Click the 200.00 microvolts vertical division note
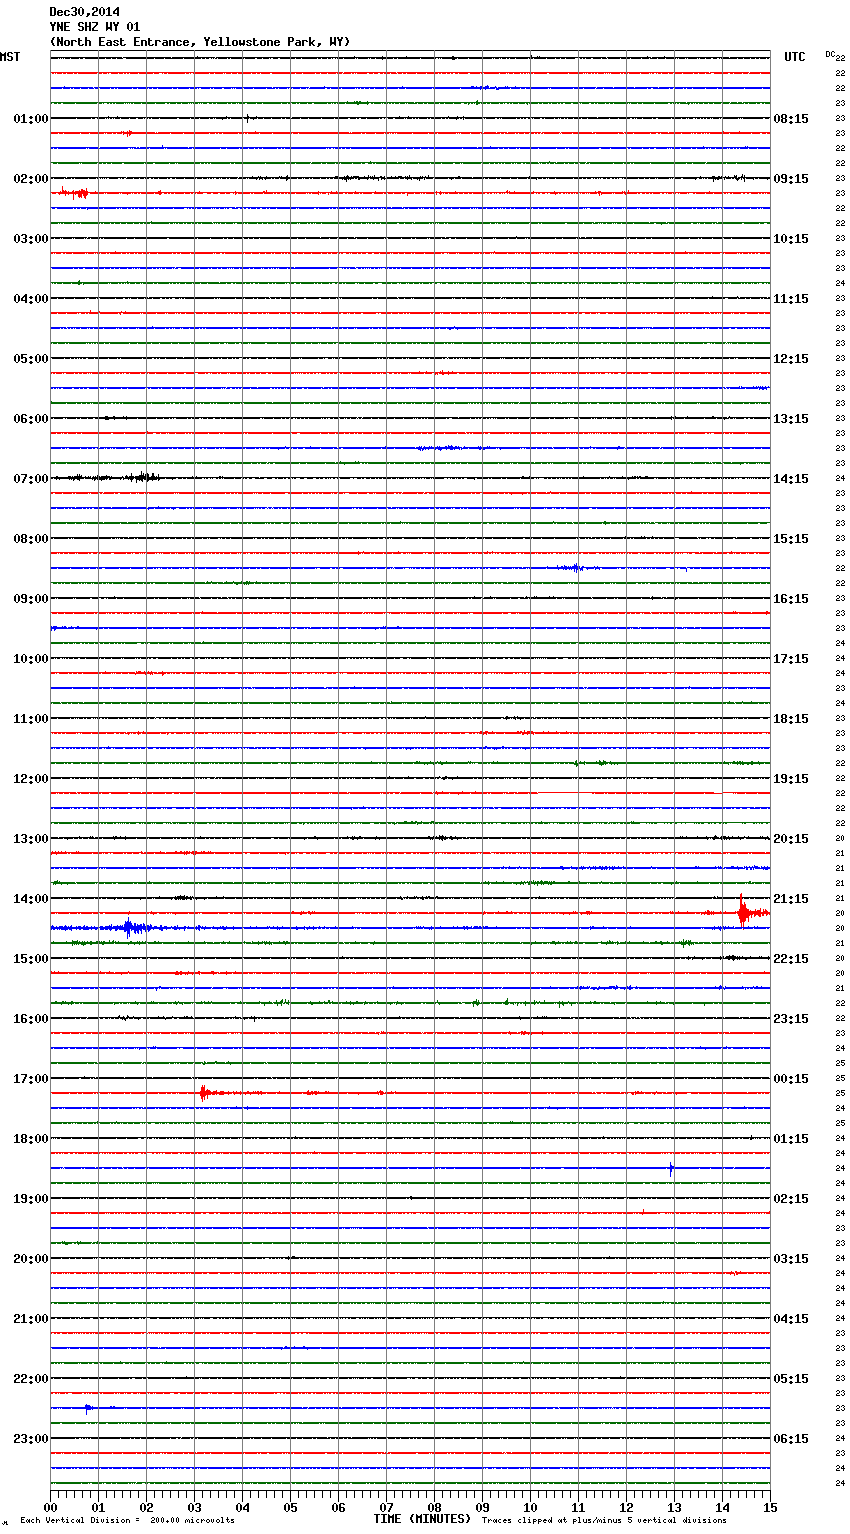850x1534 pixels. (x=127, y=1521)
